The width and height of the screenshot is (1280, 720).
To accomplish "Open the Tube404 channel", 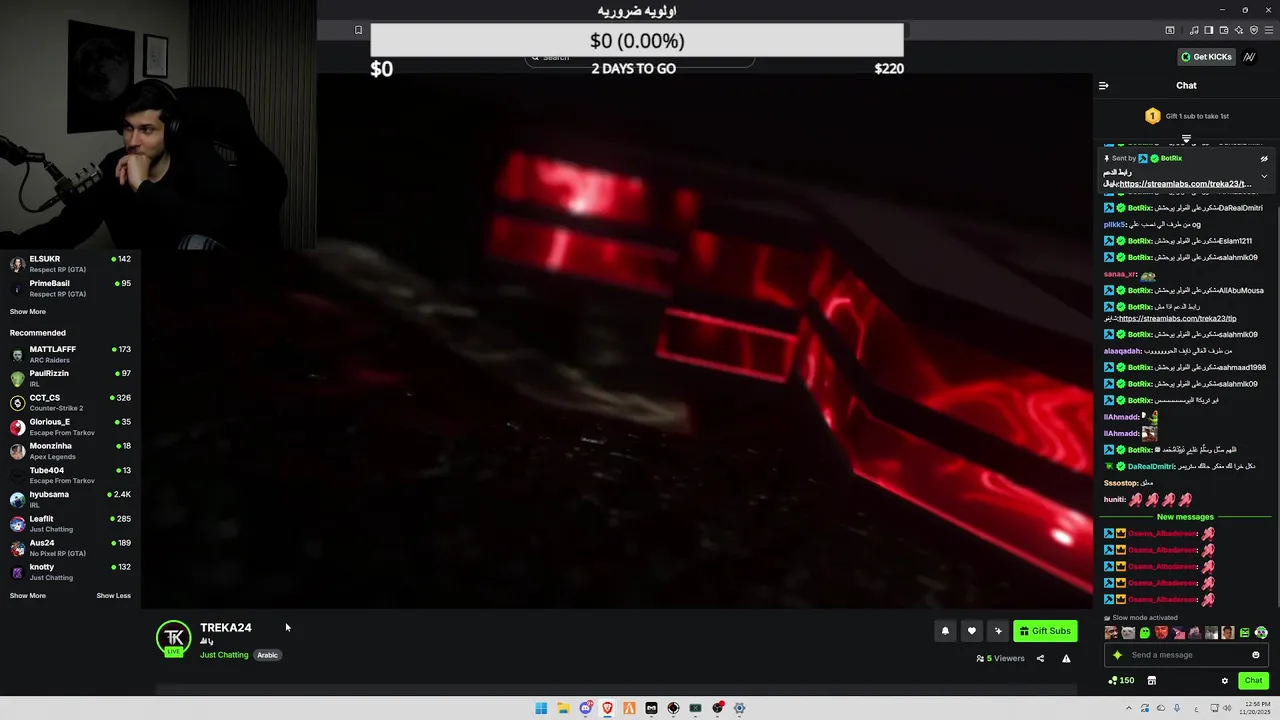I will [x=70, y=475].
